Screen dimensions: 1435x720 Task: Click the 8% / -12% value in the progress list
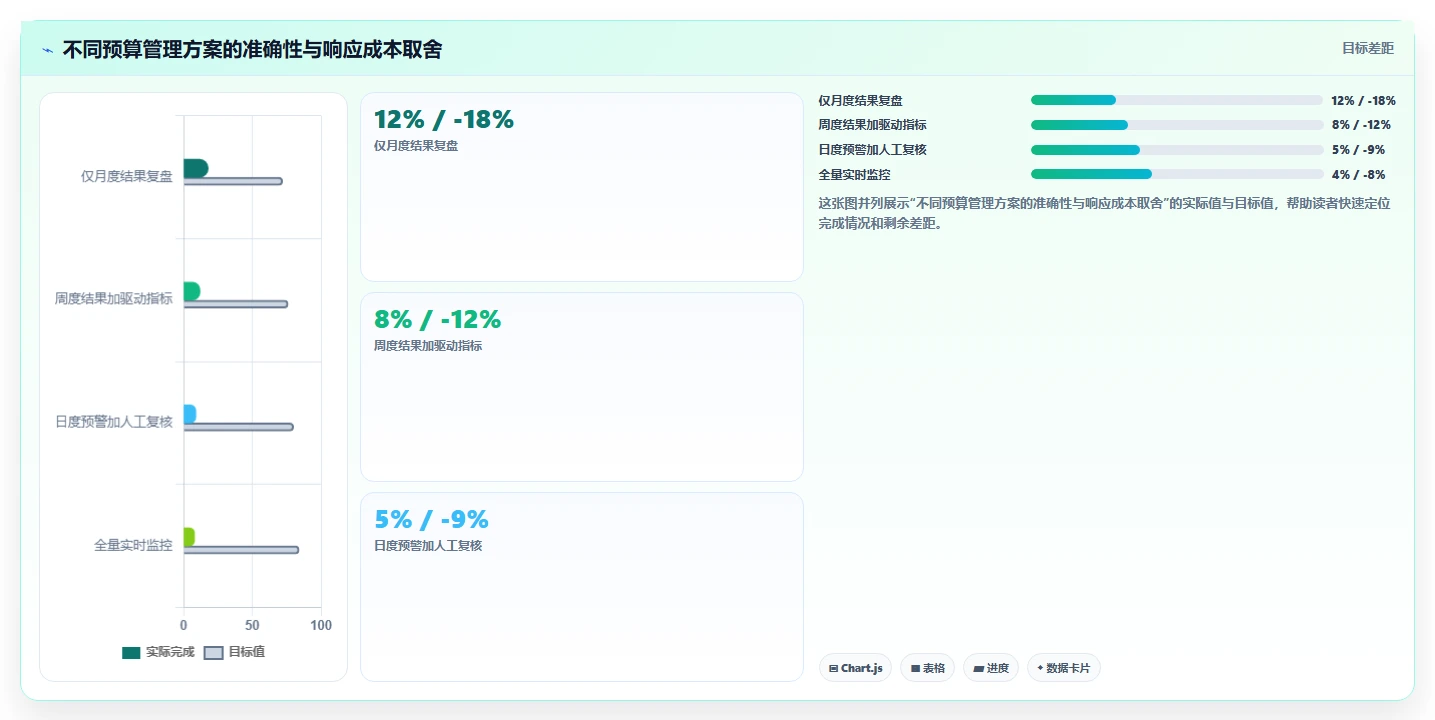pyautogui.click(x=1361, y=125)
